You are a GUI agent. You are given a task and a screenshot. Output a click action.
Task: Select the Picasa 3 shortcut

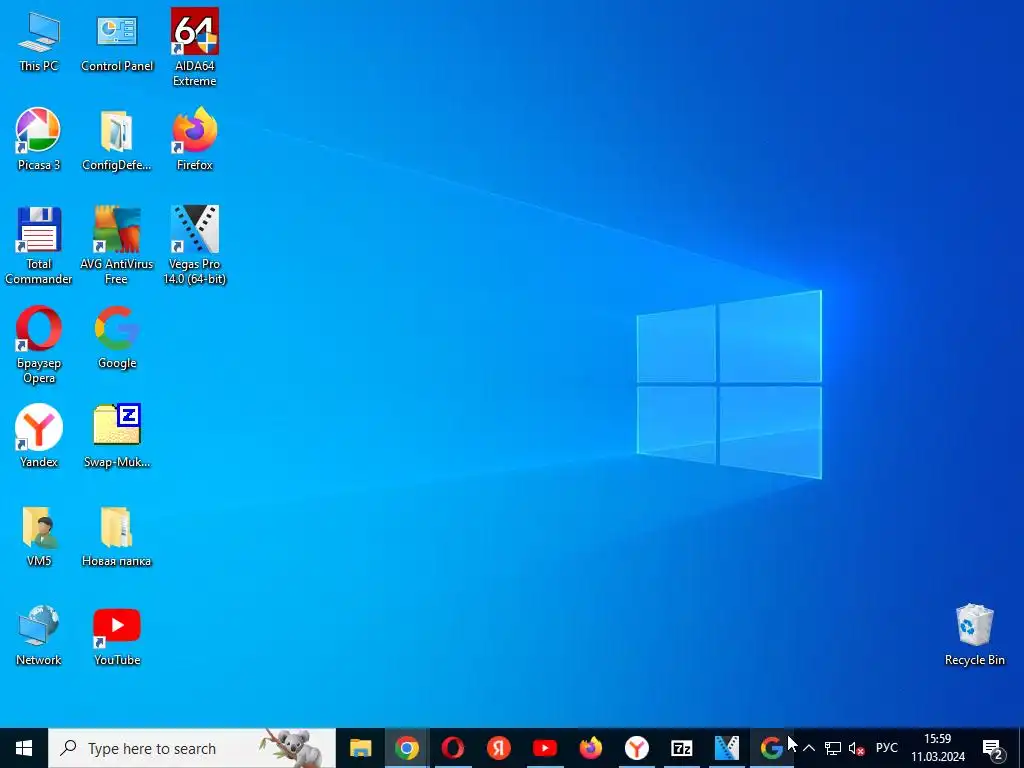[39, 139]
